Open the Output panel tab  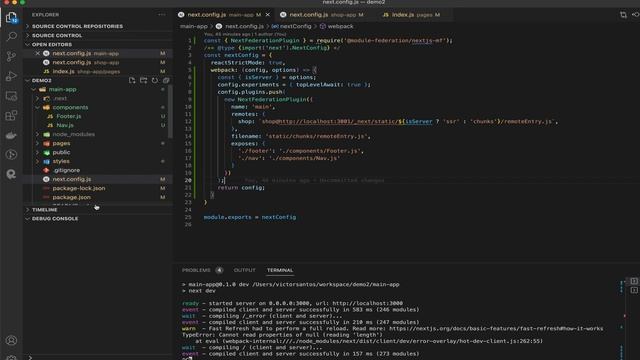point(244,270)
